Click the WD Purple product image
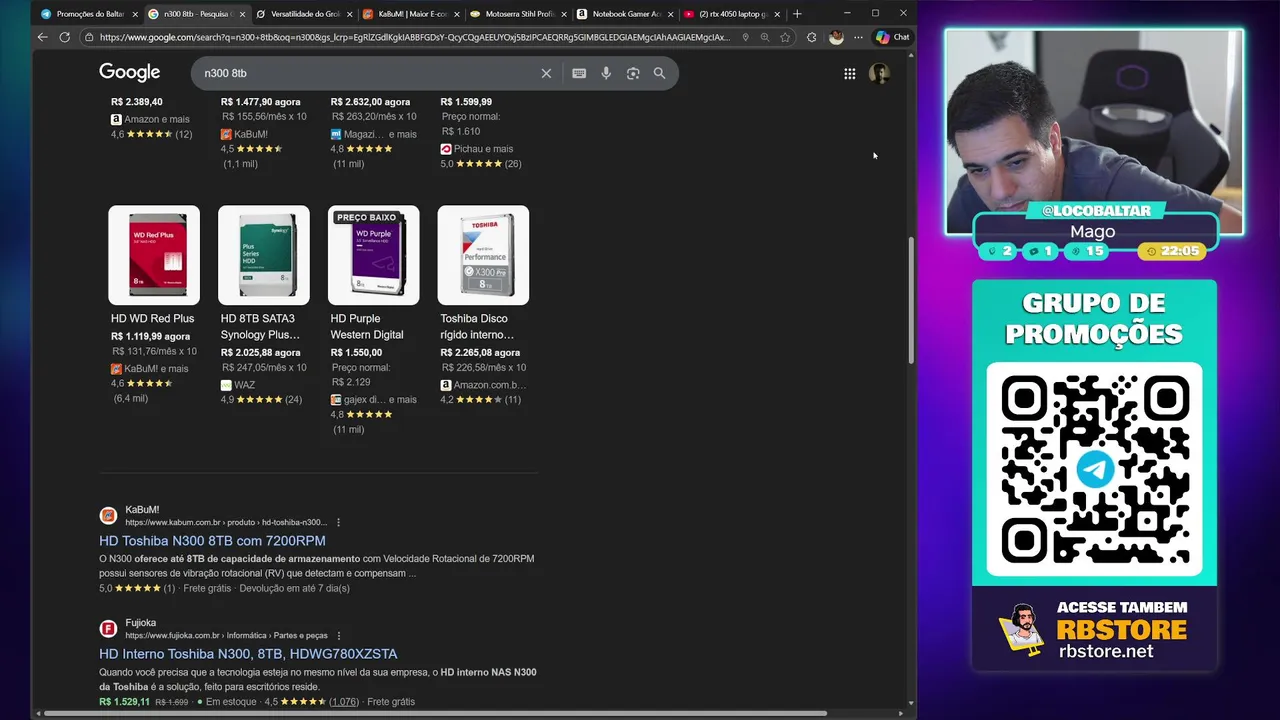Viewport: 1280px width, 720px height. (374, 255)
